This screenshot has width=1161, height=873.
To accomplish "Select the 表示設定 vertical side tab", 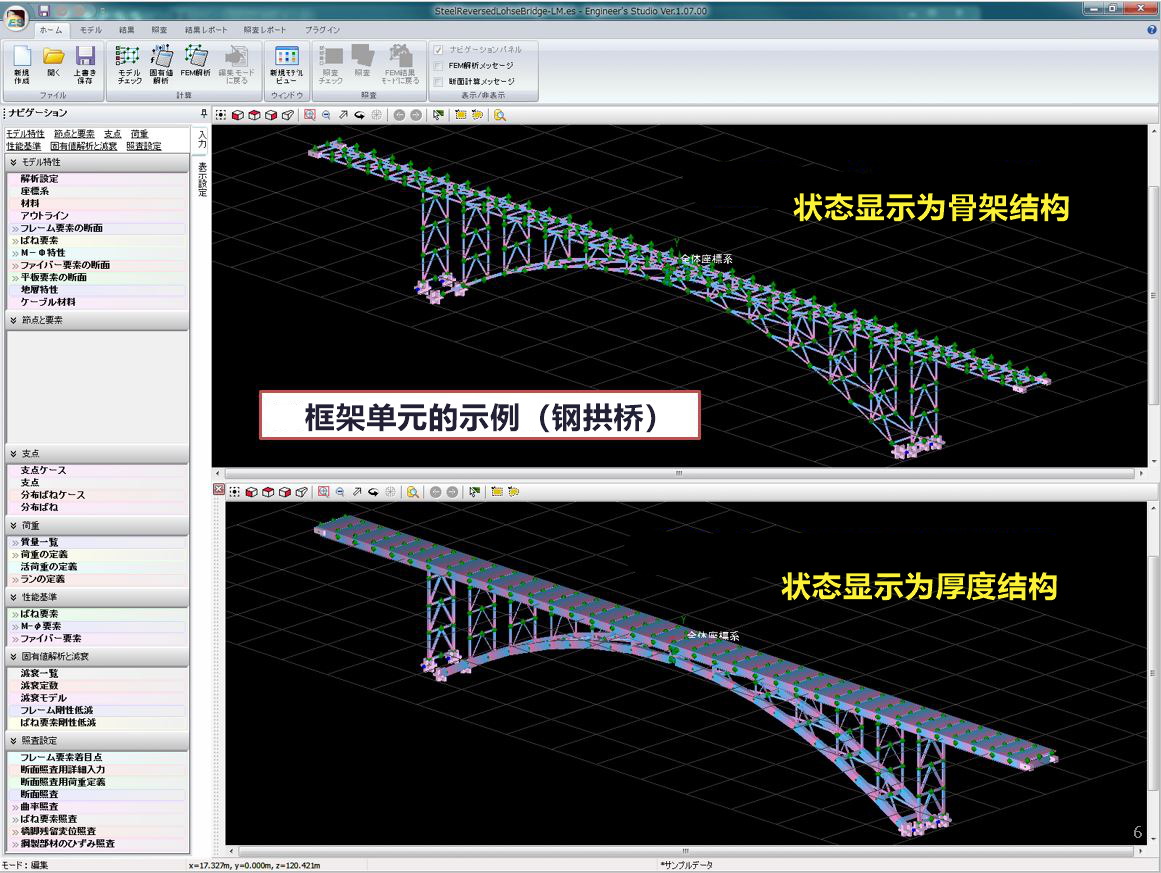I will coord(201,179).
